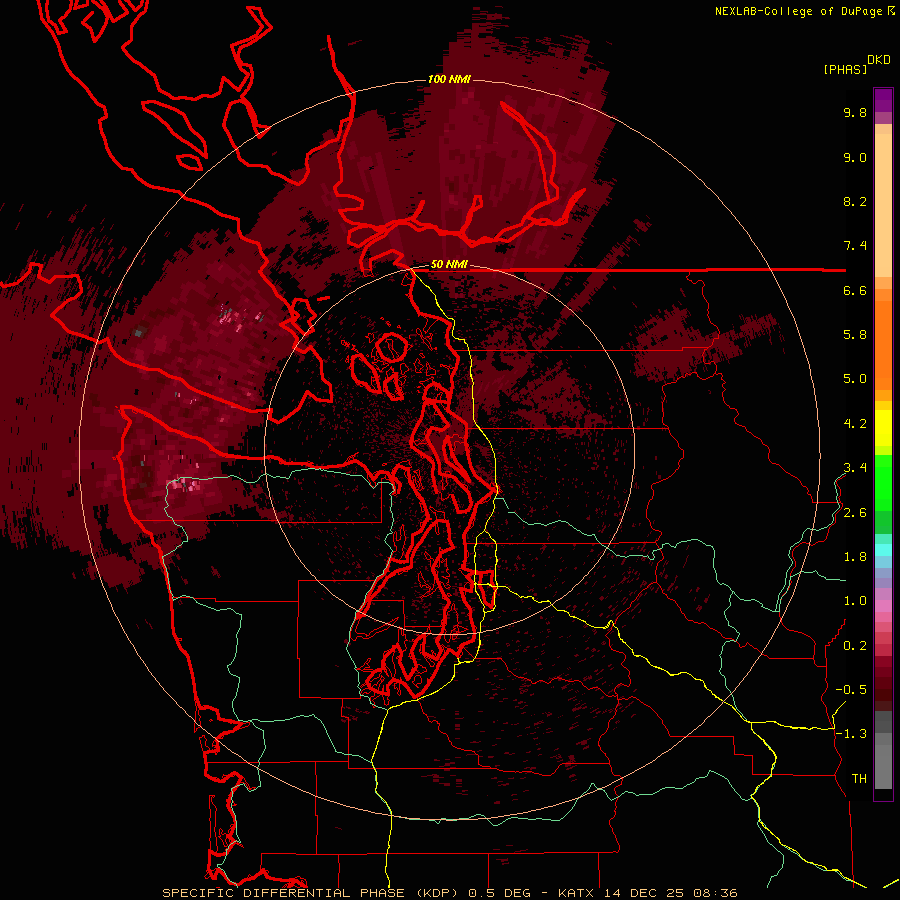Viewport: 900px width, 900px height.
Task: Click the 9.0 color scale value
Action: [855, 158]
